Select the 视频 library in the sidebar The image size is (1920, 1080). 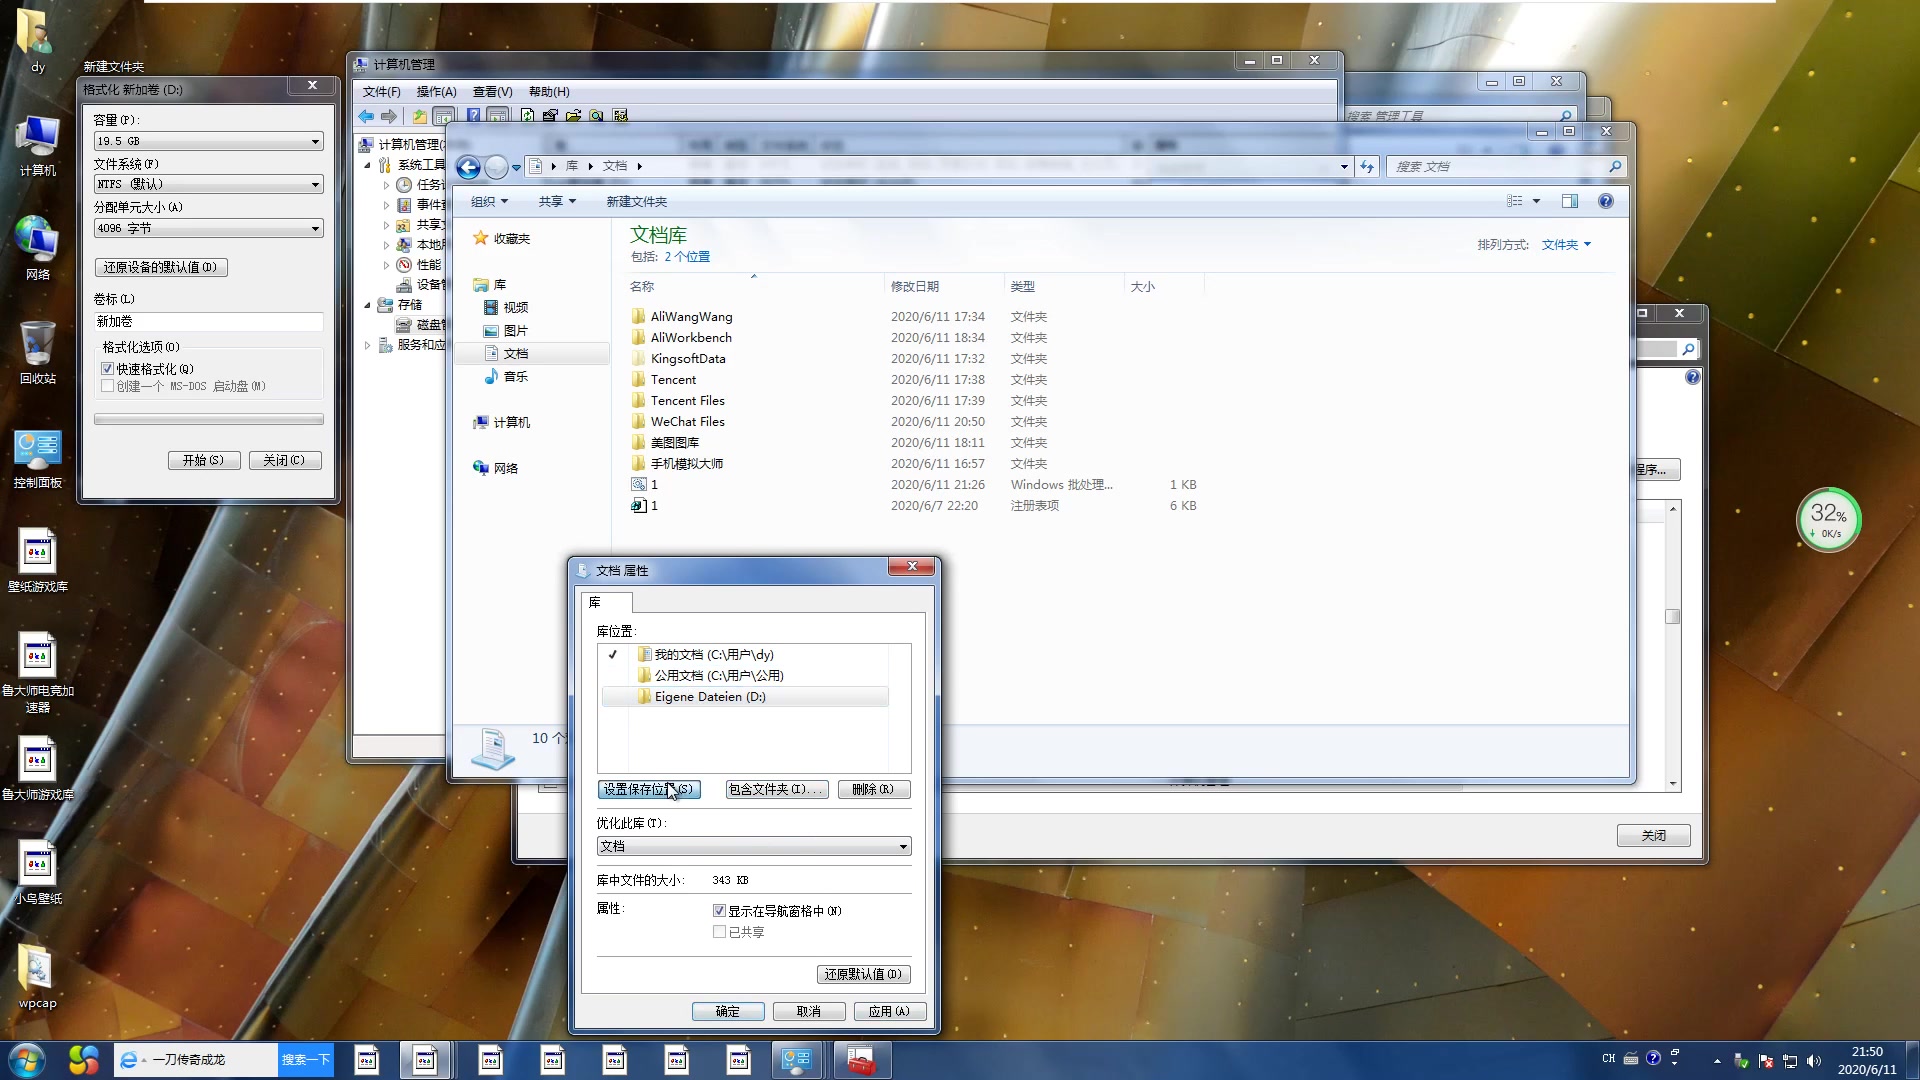[516, 307]
